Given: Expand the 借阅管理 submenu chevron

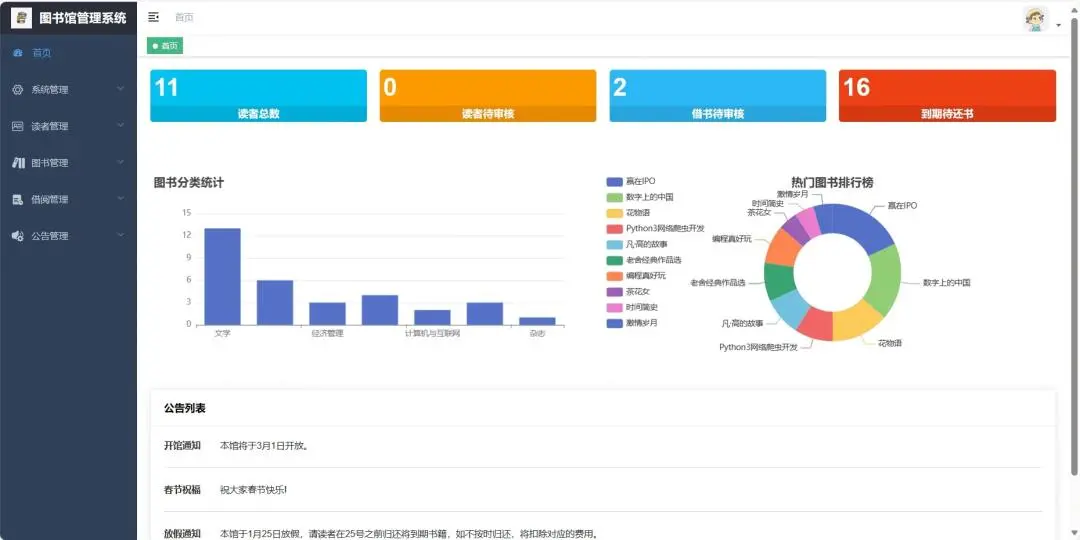Looking at the screenshot, I should tap(121, 199).
